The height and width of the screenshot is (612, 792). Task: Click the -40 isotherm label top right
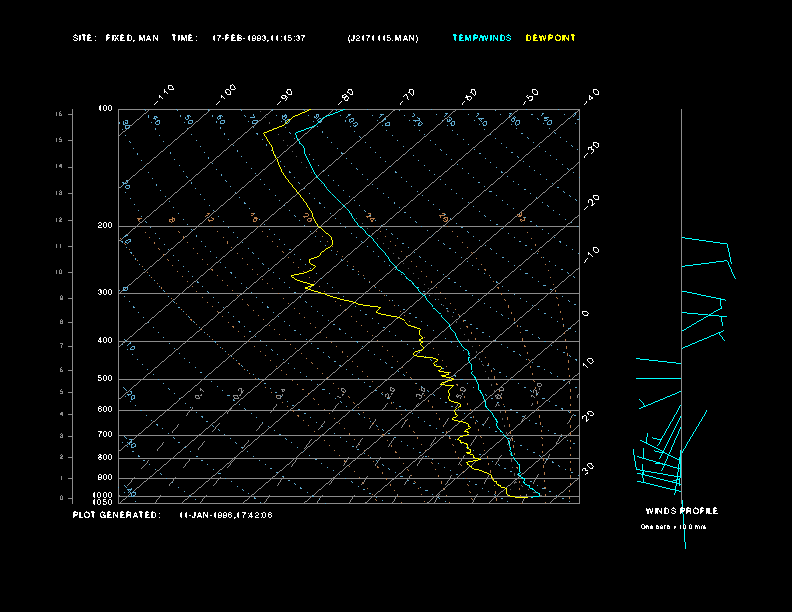[591, 95]
